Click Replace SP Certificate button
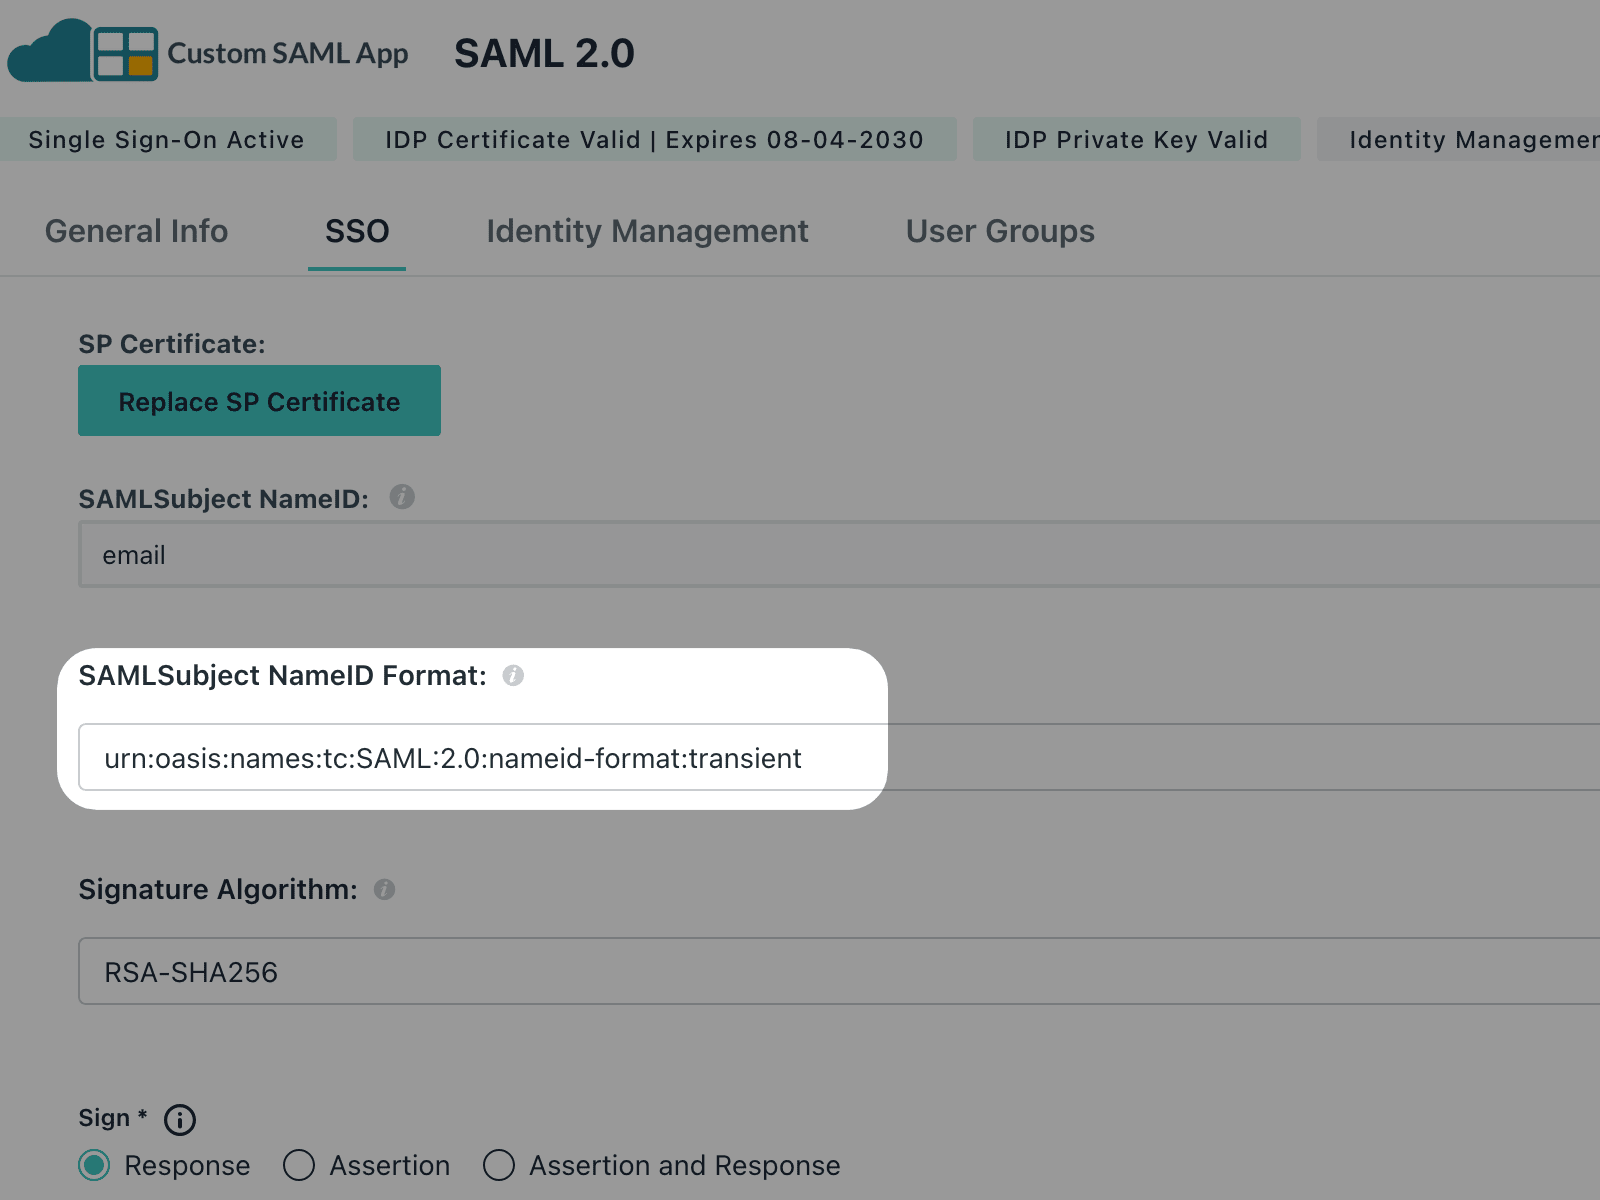The height and width of the screenshot is (1200, 1600). click(x=259, y=401)
